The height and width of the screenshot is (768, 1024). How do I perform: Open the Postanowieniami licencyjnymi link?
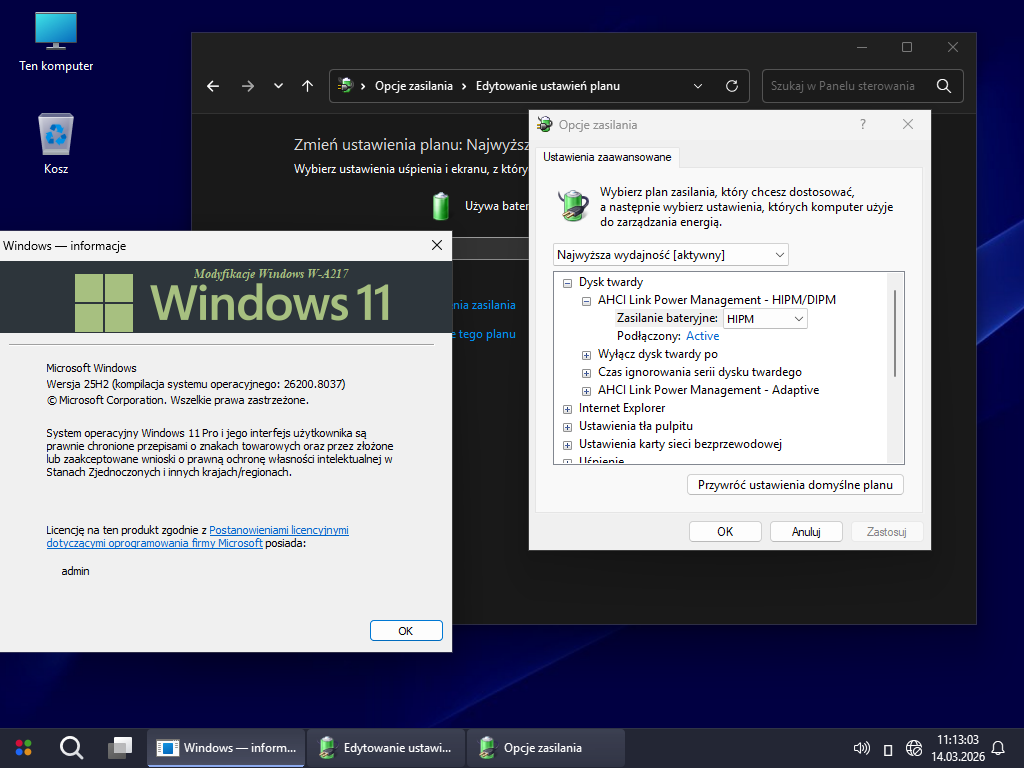click(279, 530)
